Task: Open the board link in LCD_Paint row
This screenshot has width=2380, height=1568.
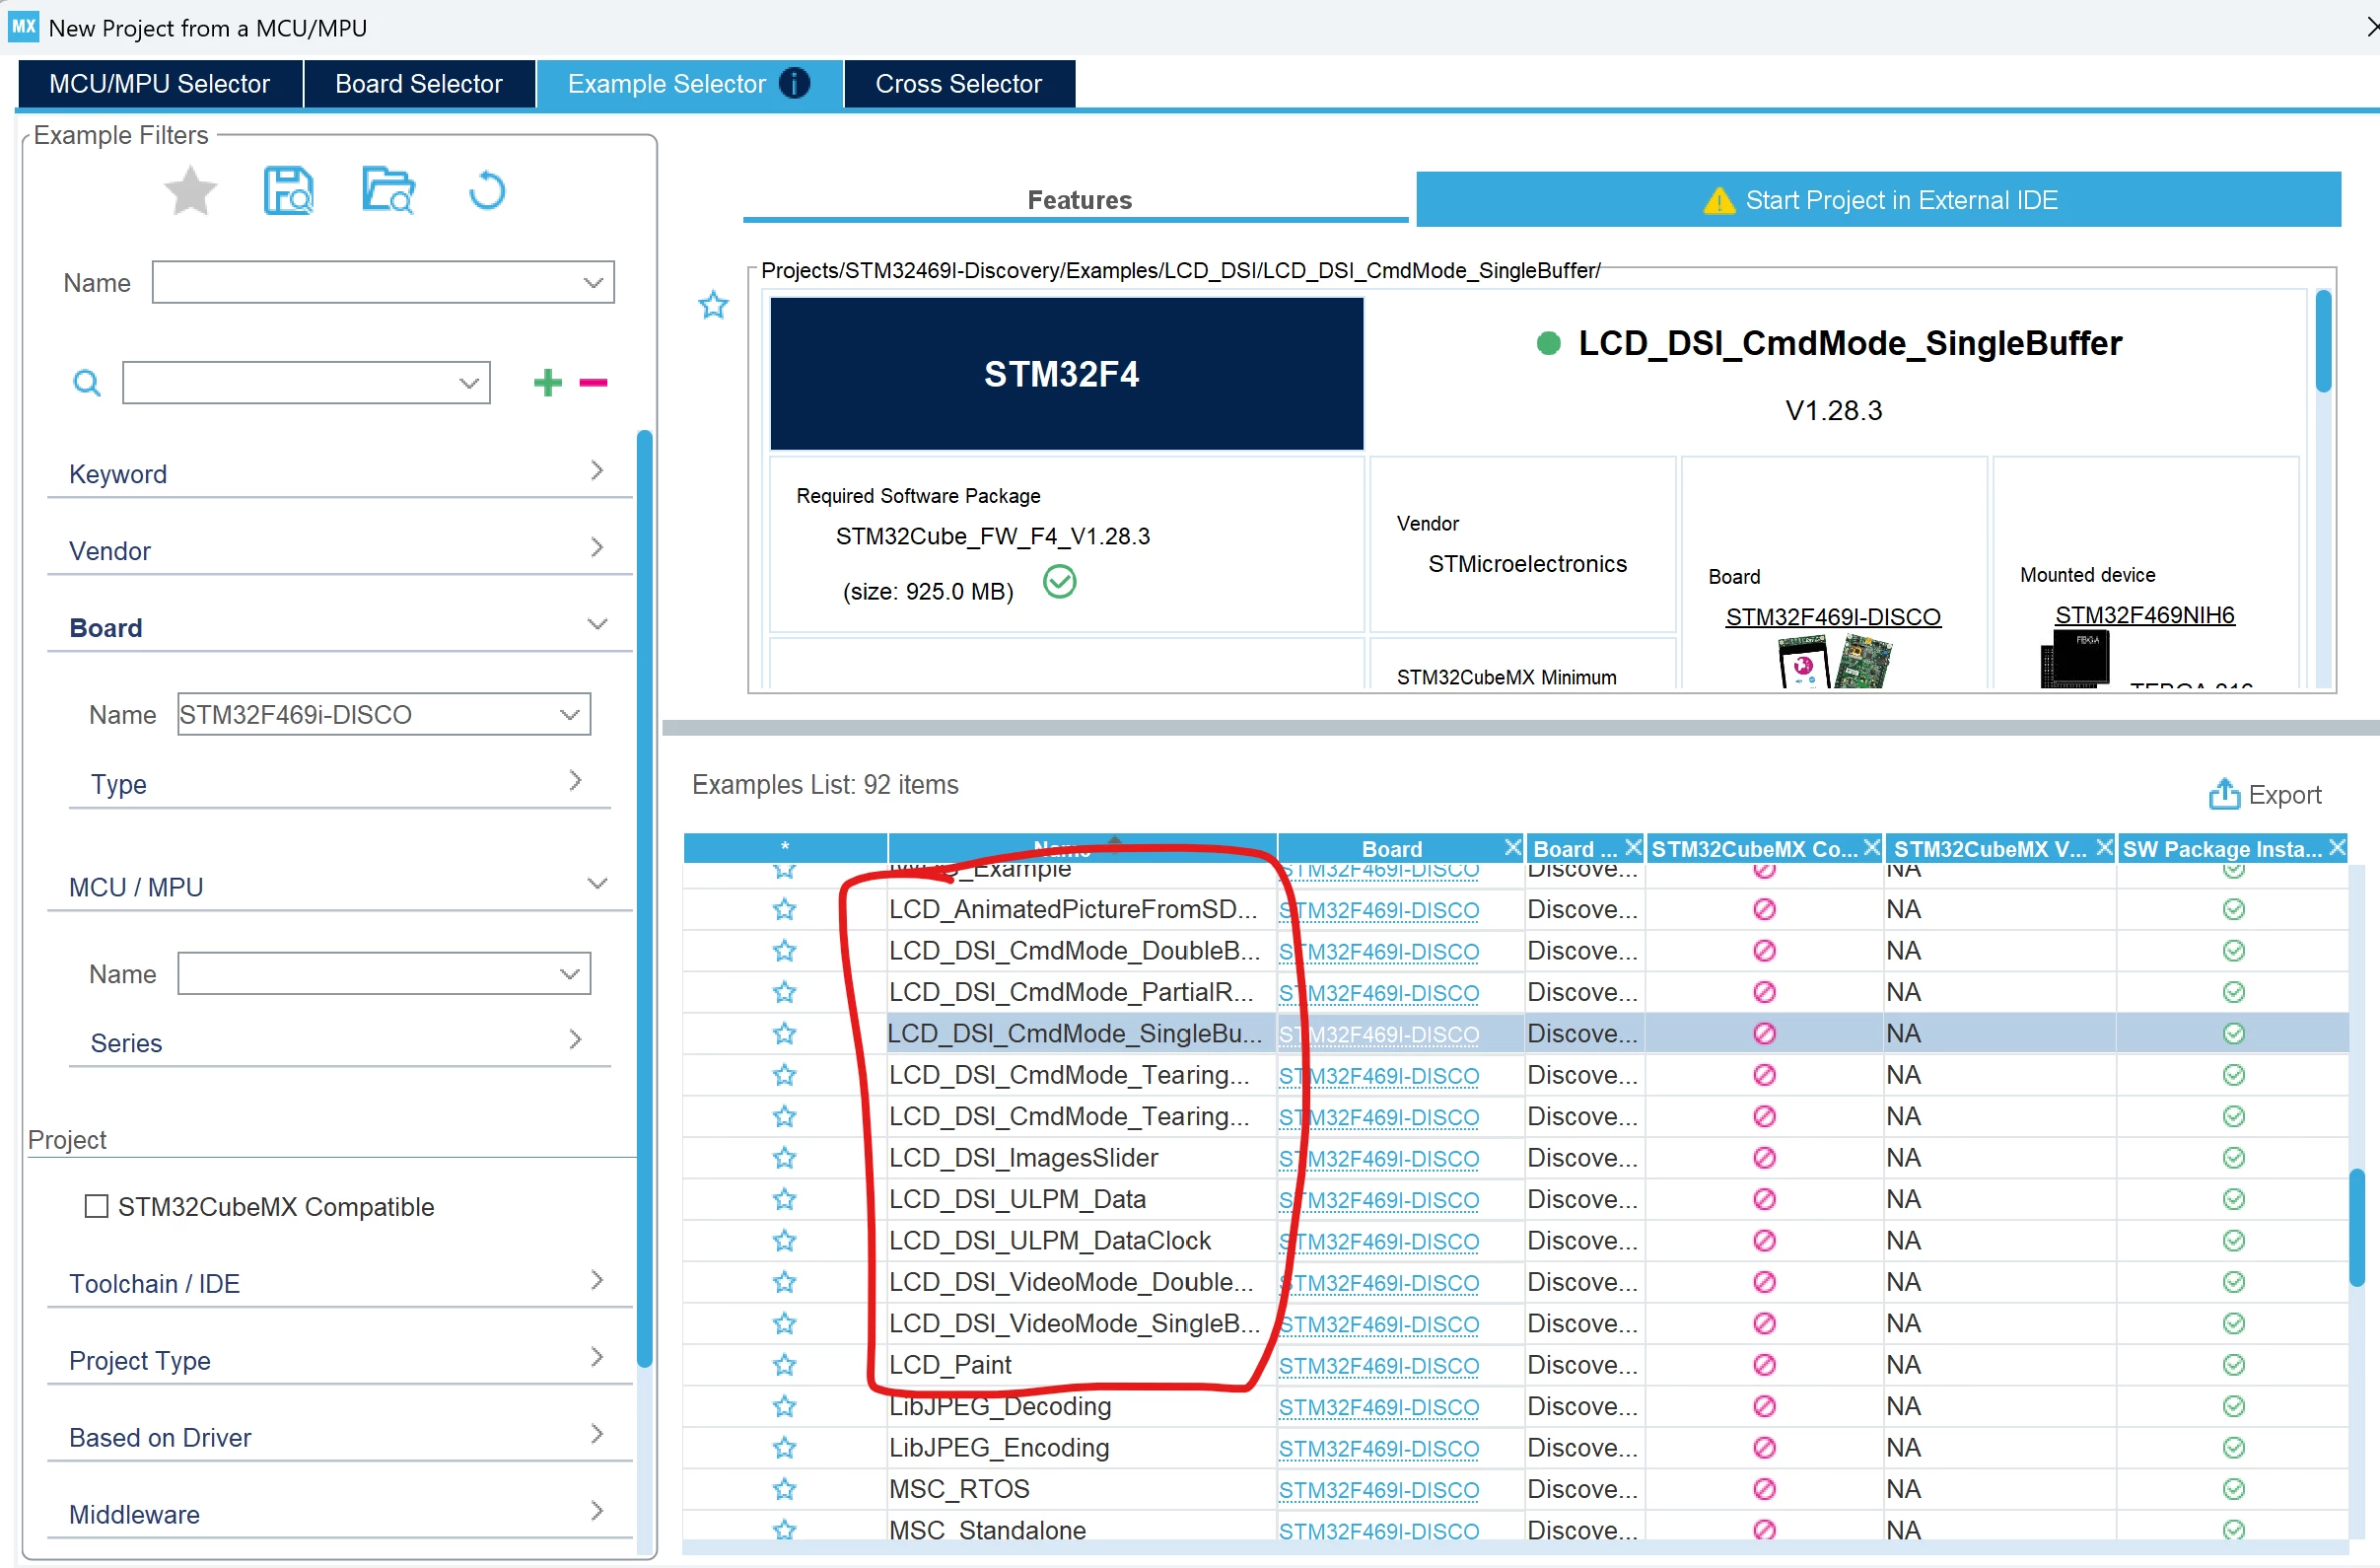Action: click(x=1378, y=1365)
